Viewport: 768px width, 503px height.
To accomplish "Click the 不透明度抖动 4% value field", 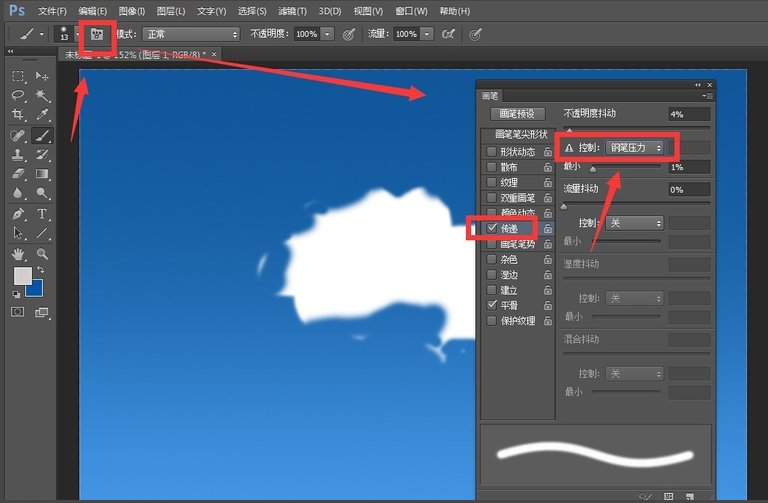I will pyautogui.click(x=689, y=114).
